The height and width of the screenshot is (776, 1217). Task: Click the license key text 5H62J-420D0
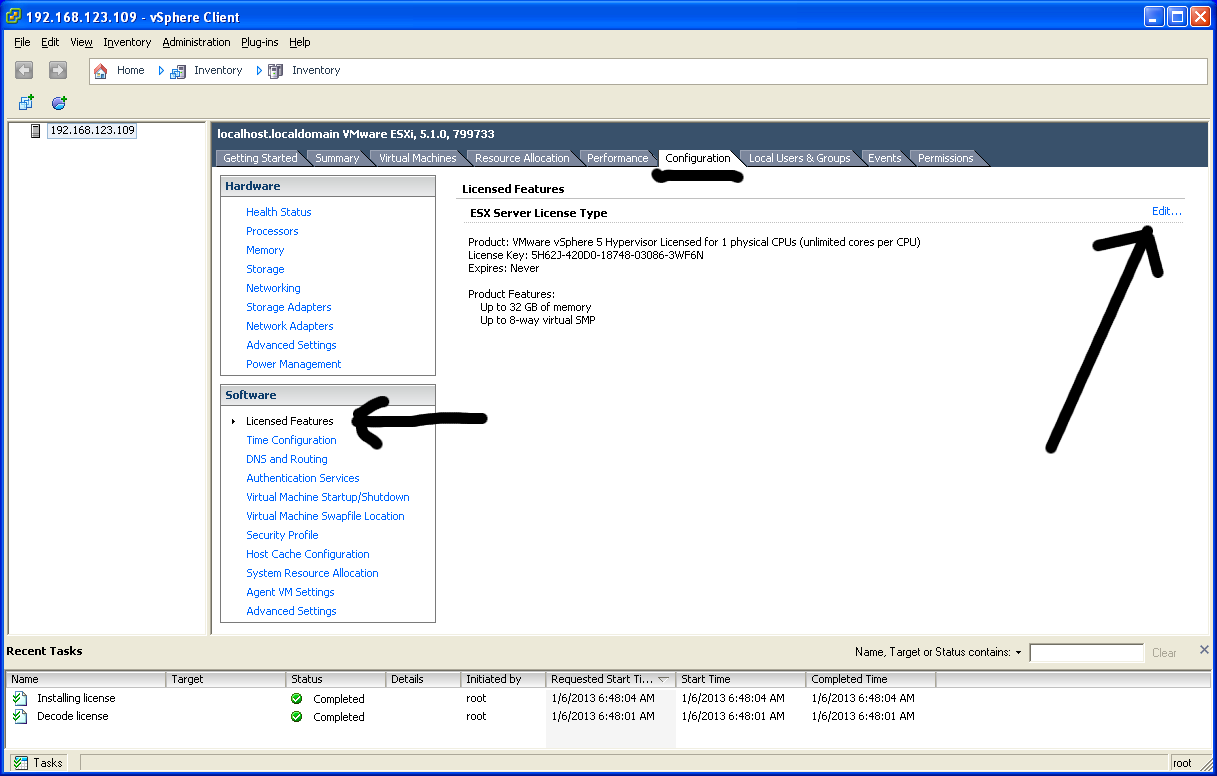coord(617,255)
